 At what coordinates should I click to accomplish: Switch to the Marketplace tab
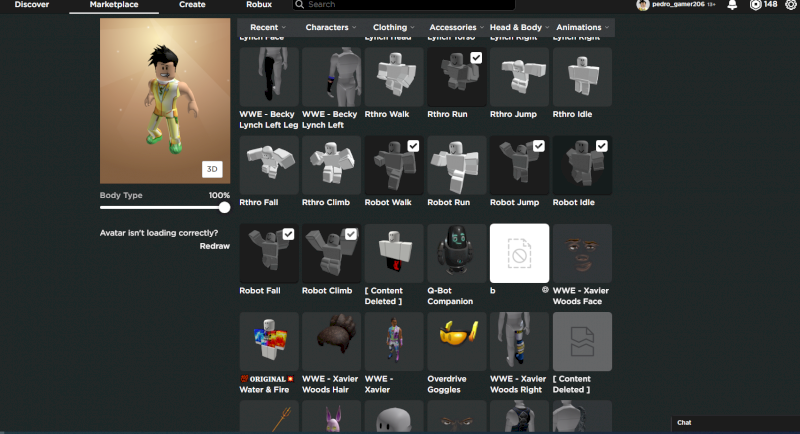[x=114, y=5]
